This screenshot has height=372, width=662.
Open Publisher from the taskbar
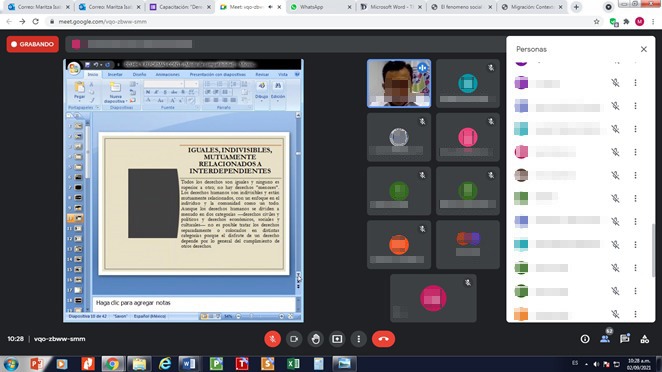(x=216, y=364)
